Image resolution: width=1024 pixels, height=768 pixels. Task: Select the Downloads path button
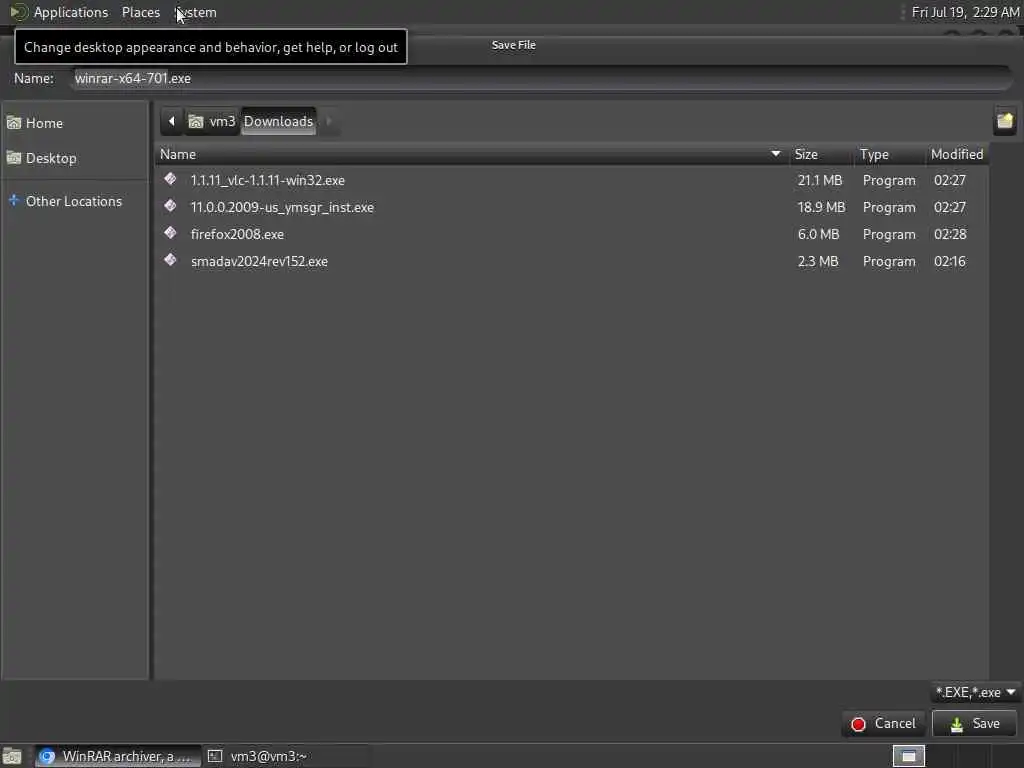(278, 121)
